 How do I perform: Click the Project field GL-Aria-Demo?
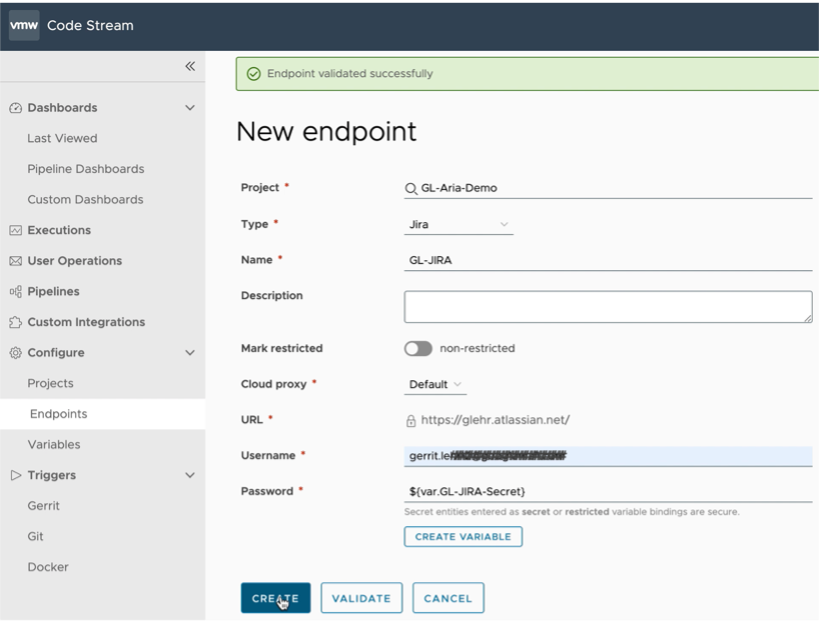[x=608, y=188]
